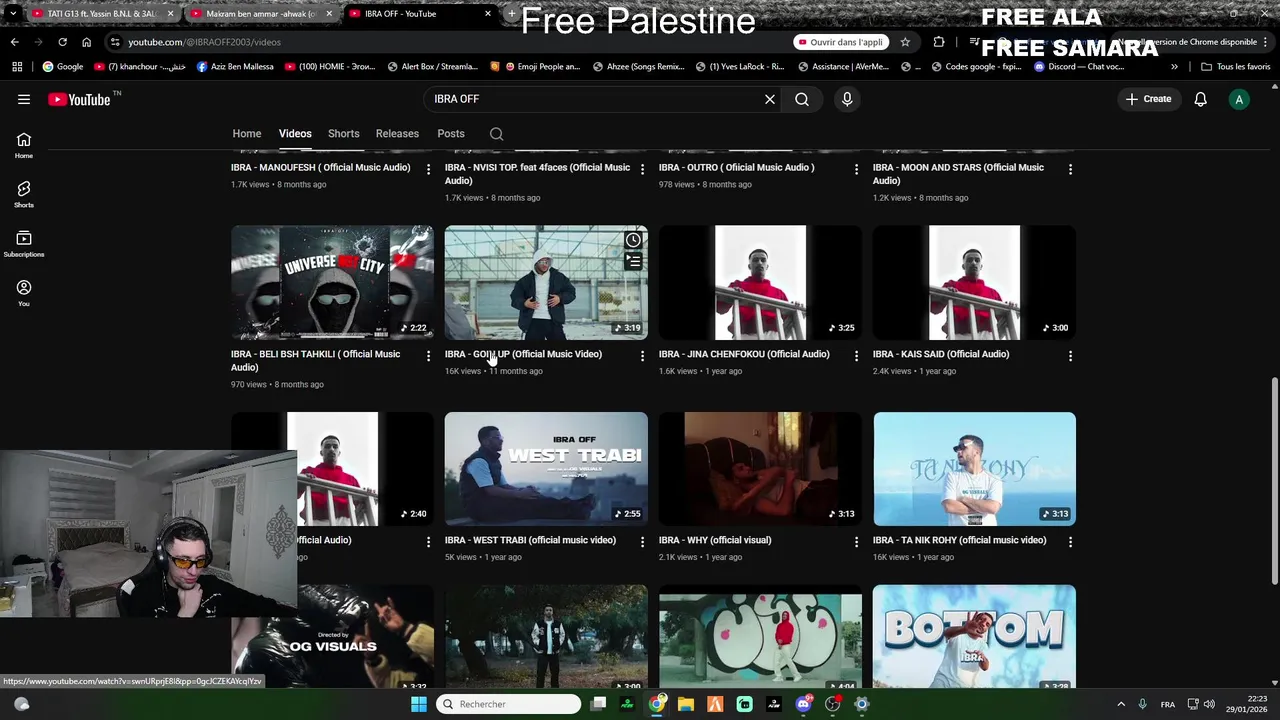Image resolution: width=1280 pixels, height=720 pixels.
Task: Open options for TA NIK ROHY video
Action: click(1070, 542)
